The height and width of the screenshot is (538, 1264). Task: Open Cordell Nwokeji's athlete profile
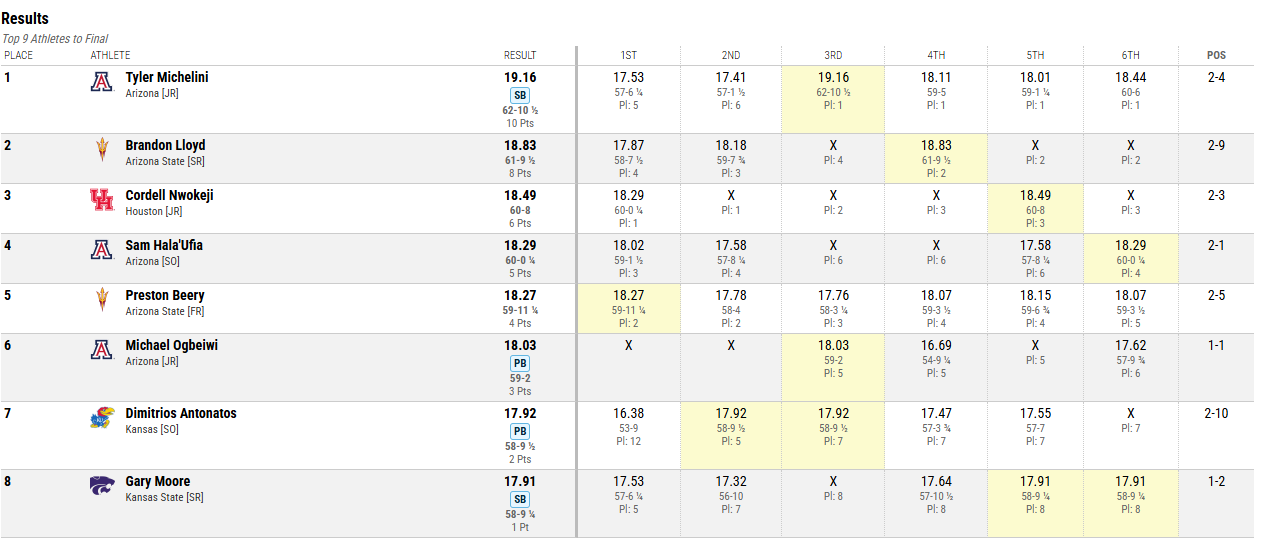pyautogui.click(x=169, y=195)
